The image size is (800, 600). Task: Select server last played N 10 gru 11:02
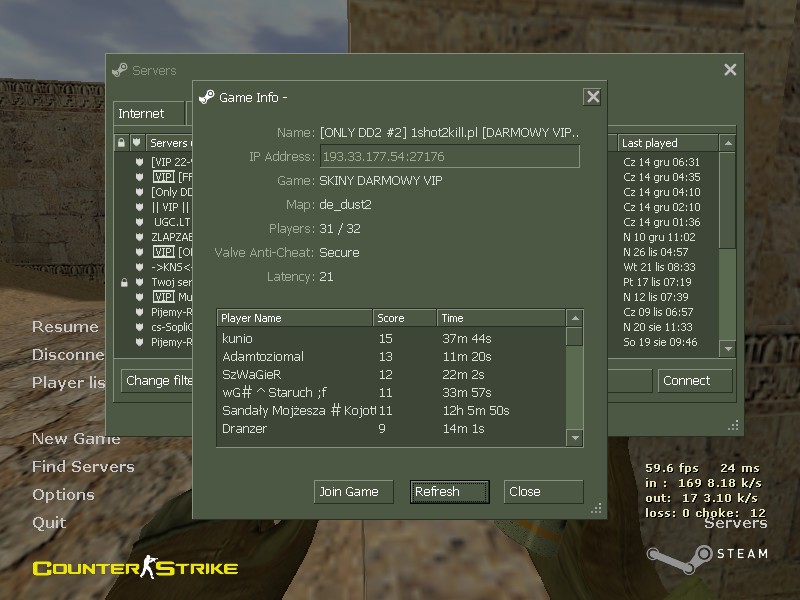[x=659, y=237]
